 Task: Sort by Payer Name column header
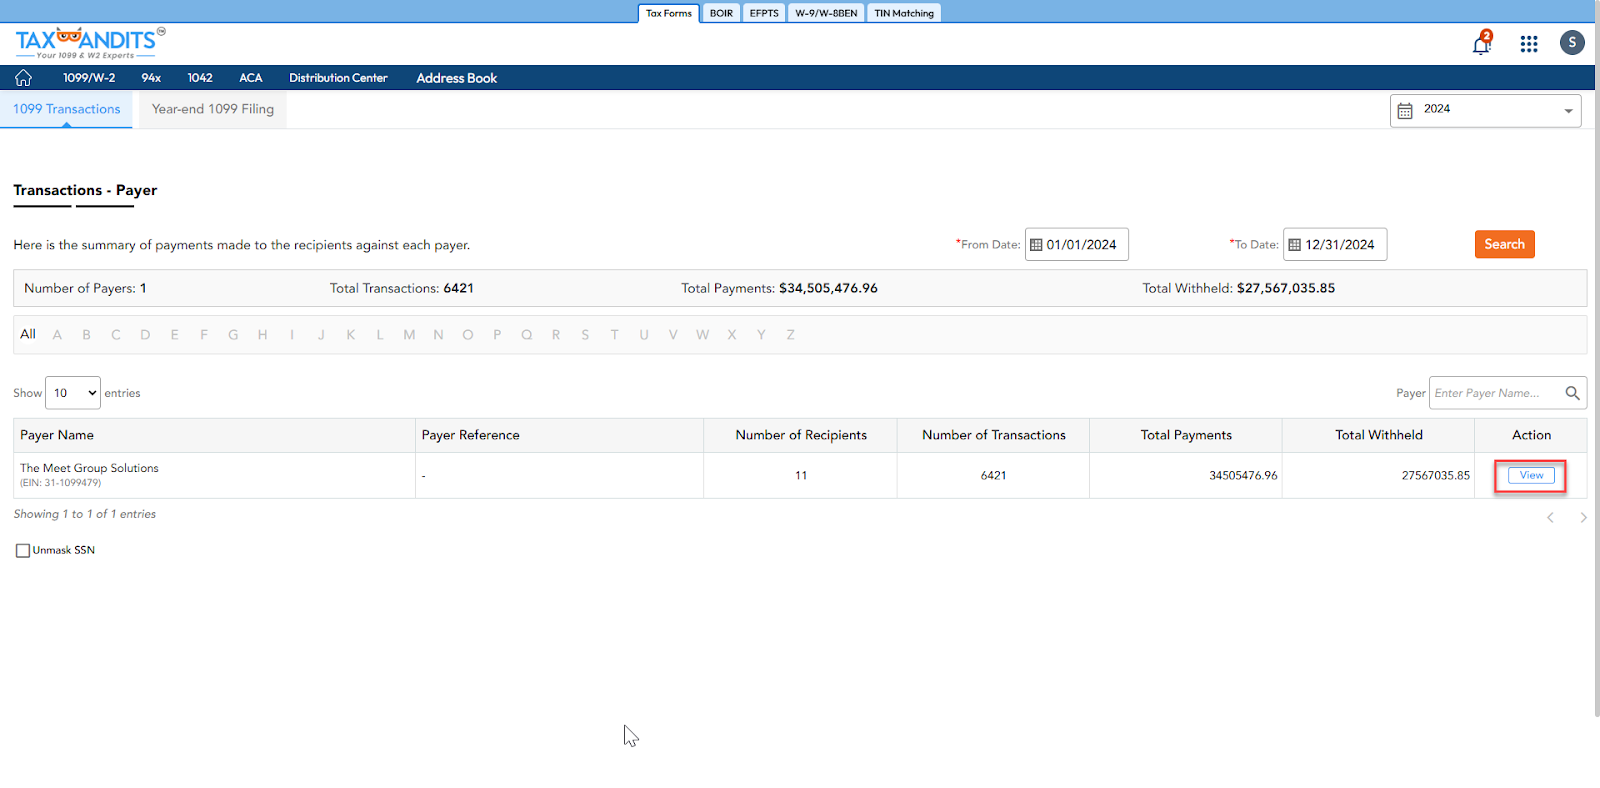pos(214,435)
